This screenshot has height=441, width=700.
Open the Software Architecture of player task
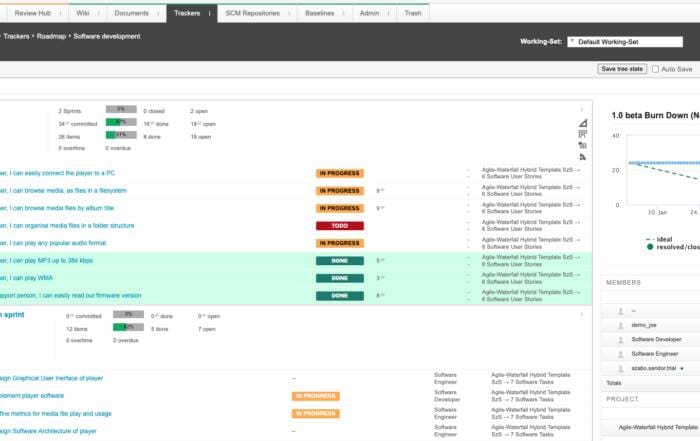pos(48,431)
